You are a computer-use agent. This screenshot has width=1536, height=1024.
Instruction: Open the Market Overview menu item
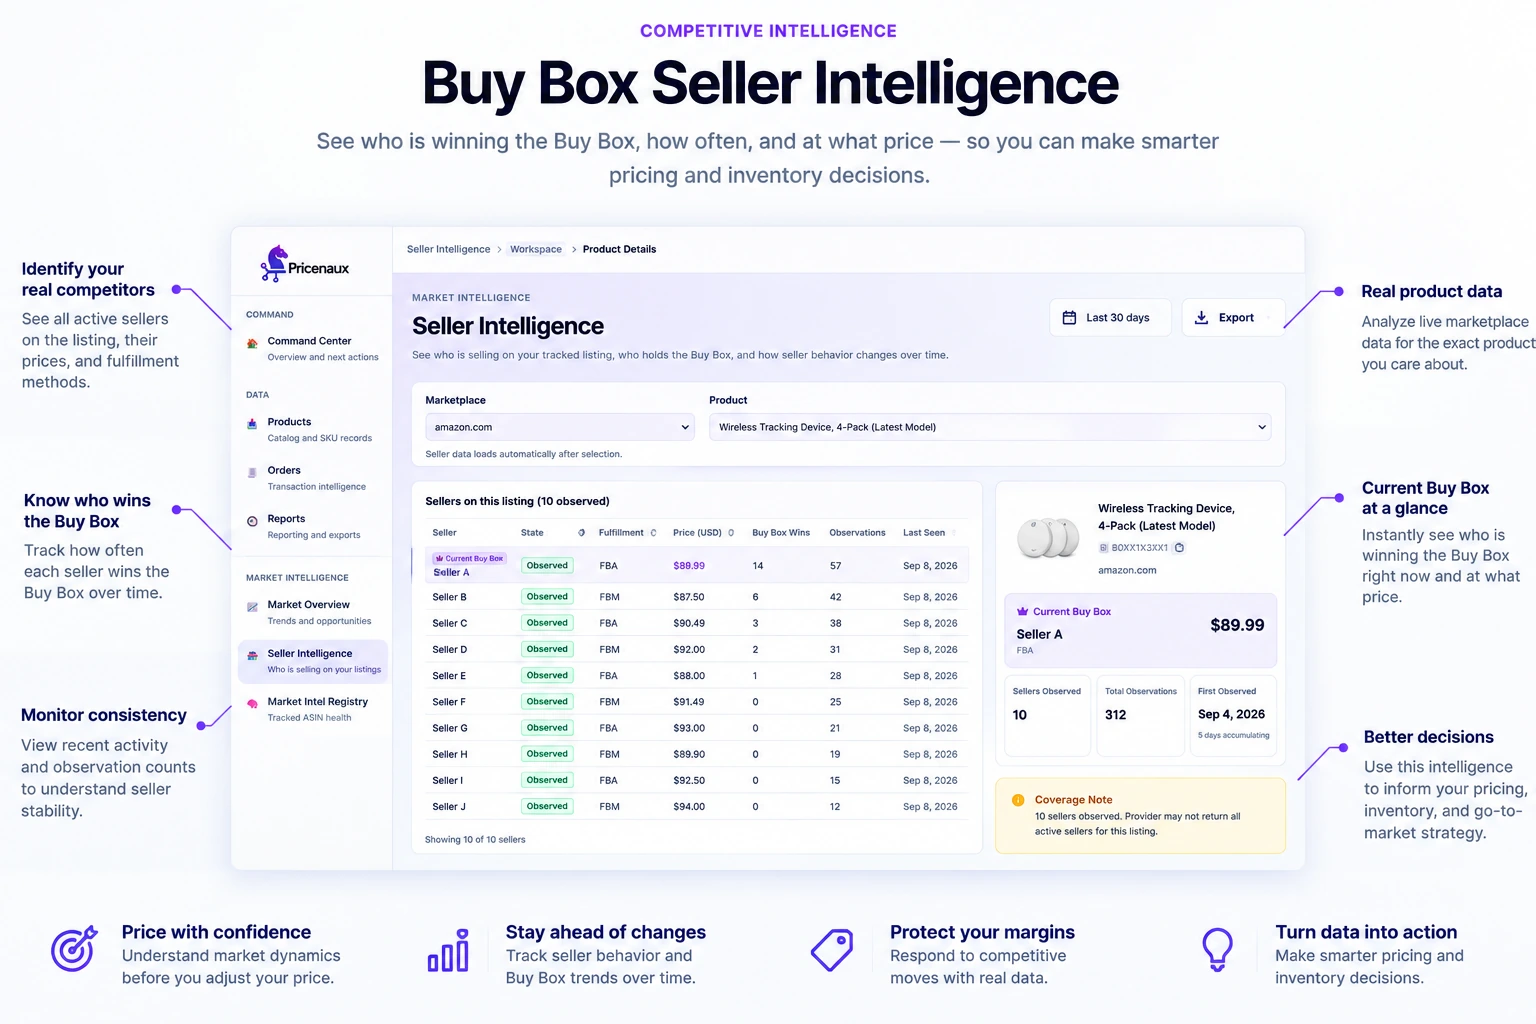(x=313, y=613)
